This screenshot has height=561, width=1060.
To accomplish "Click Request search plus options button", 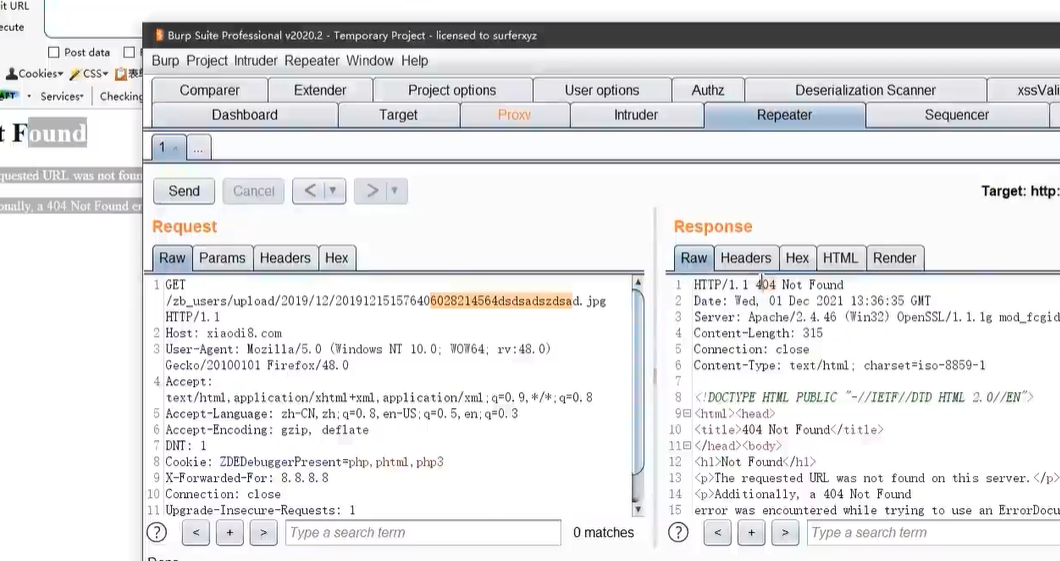I will click(x=230, y=533).
